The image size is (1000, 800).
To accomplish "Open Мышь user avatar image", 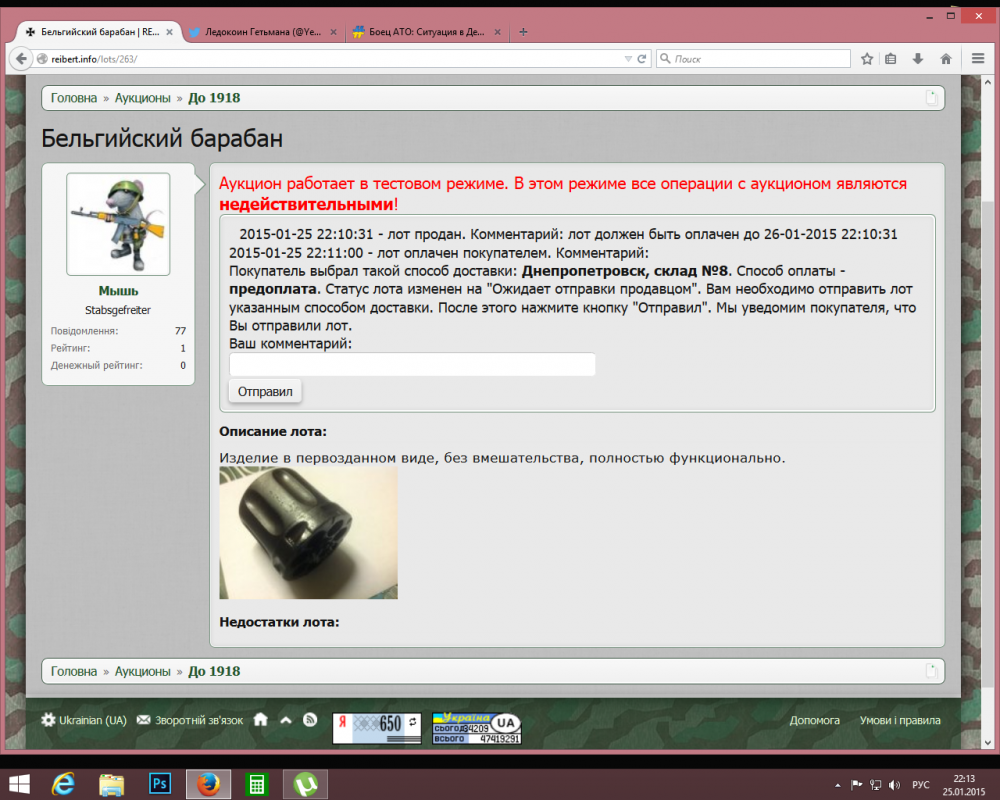I will coord(118,224).
